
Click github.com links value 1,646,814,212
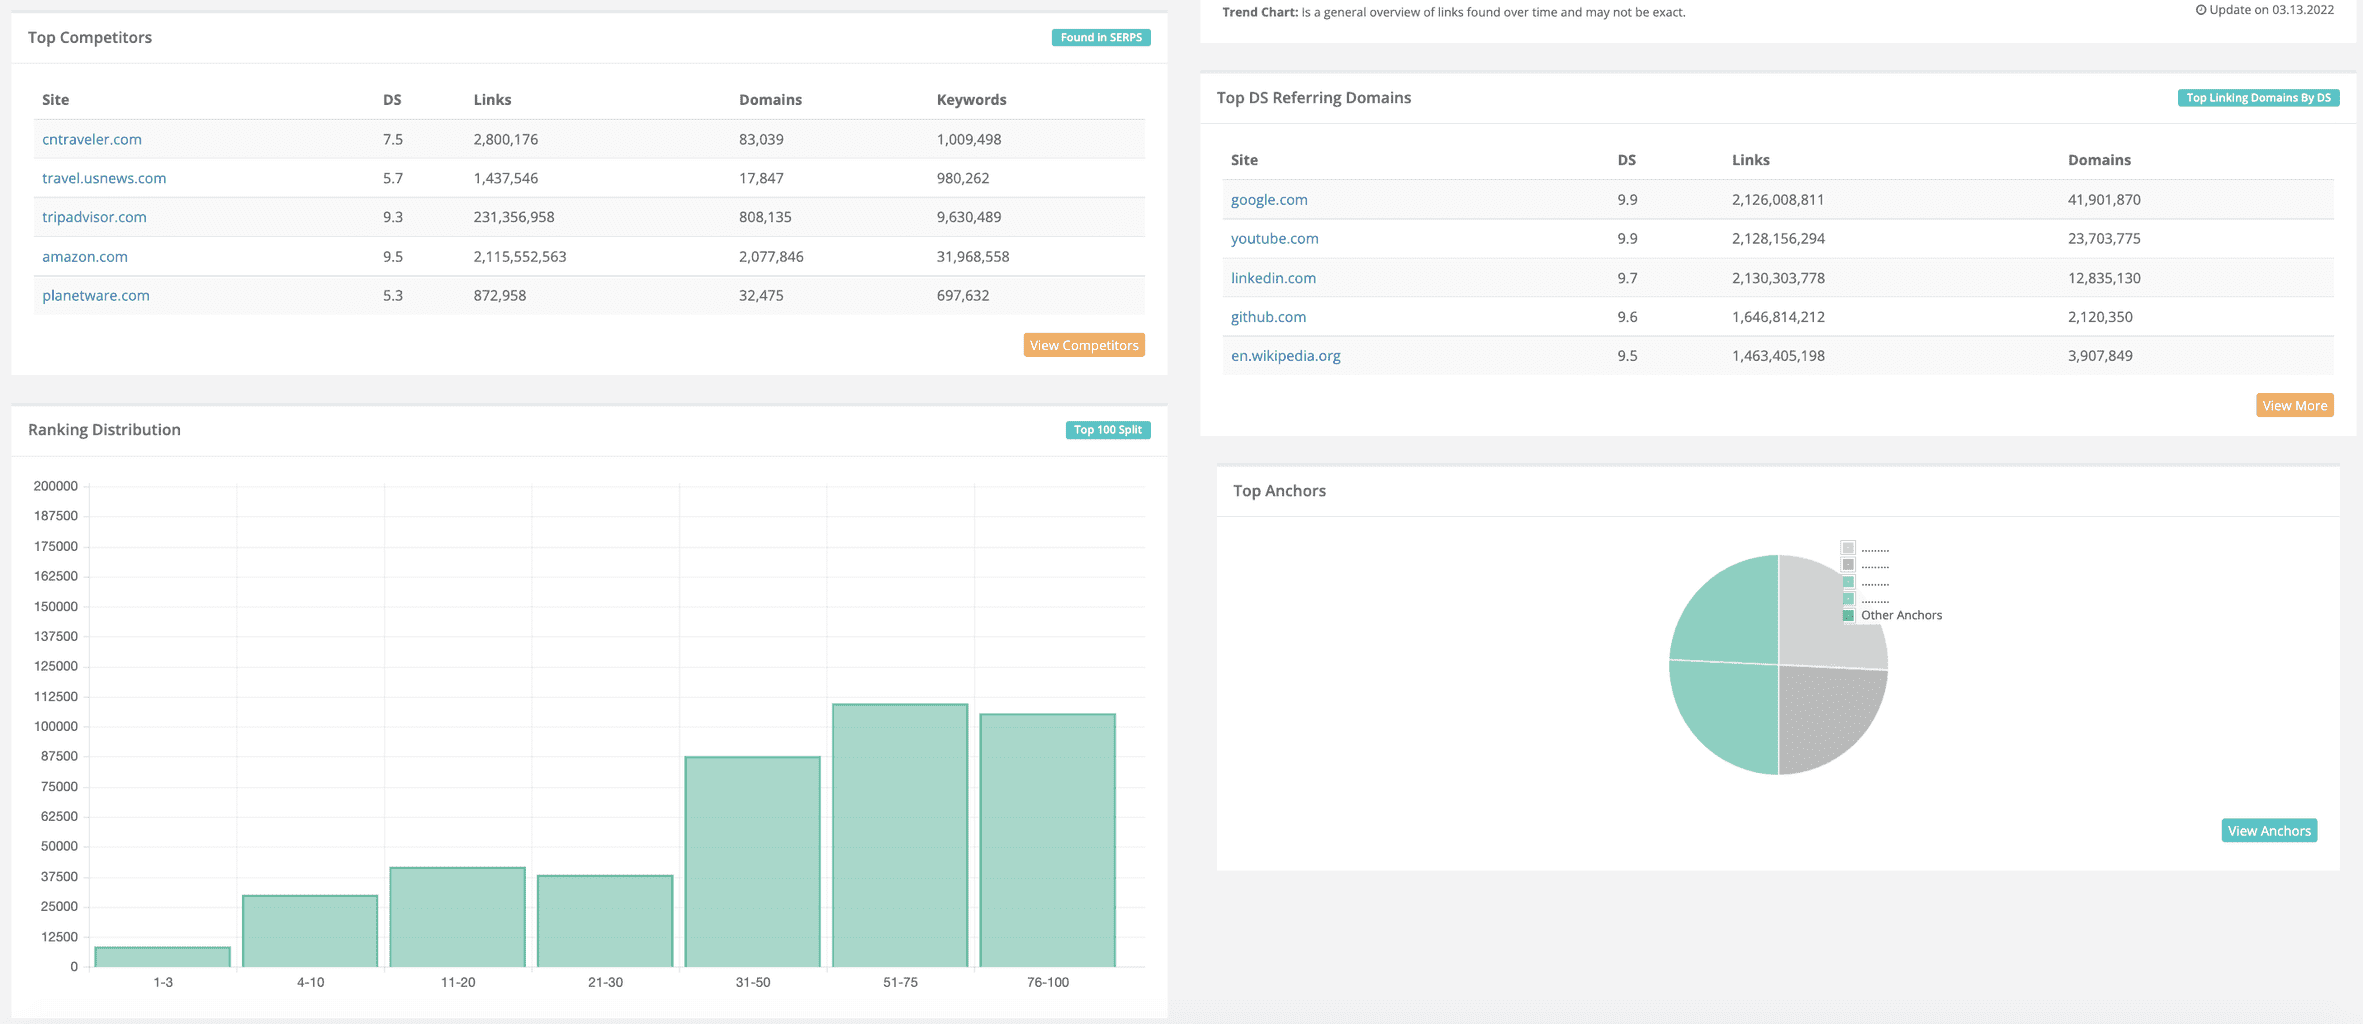tap(1778, 317)
